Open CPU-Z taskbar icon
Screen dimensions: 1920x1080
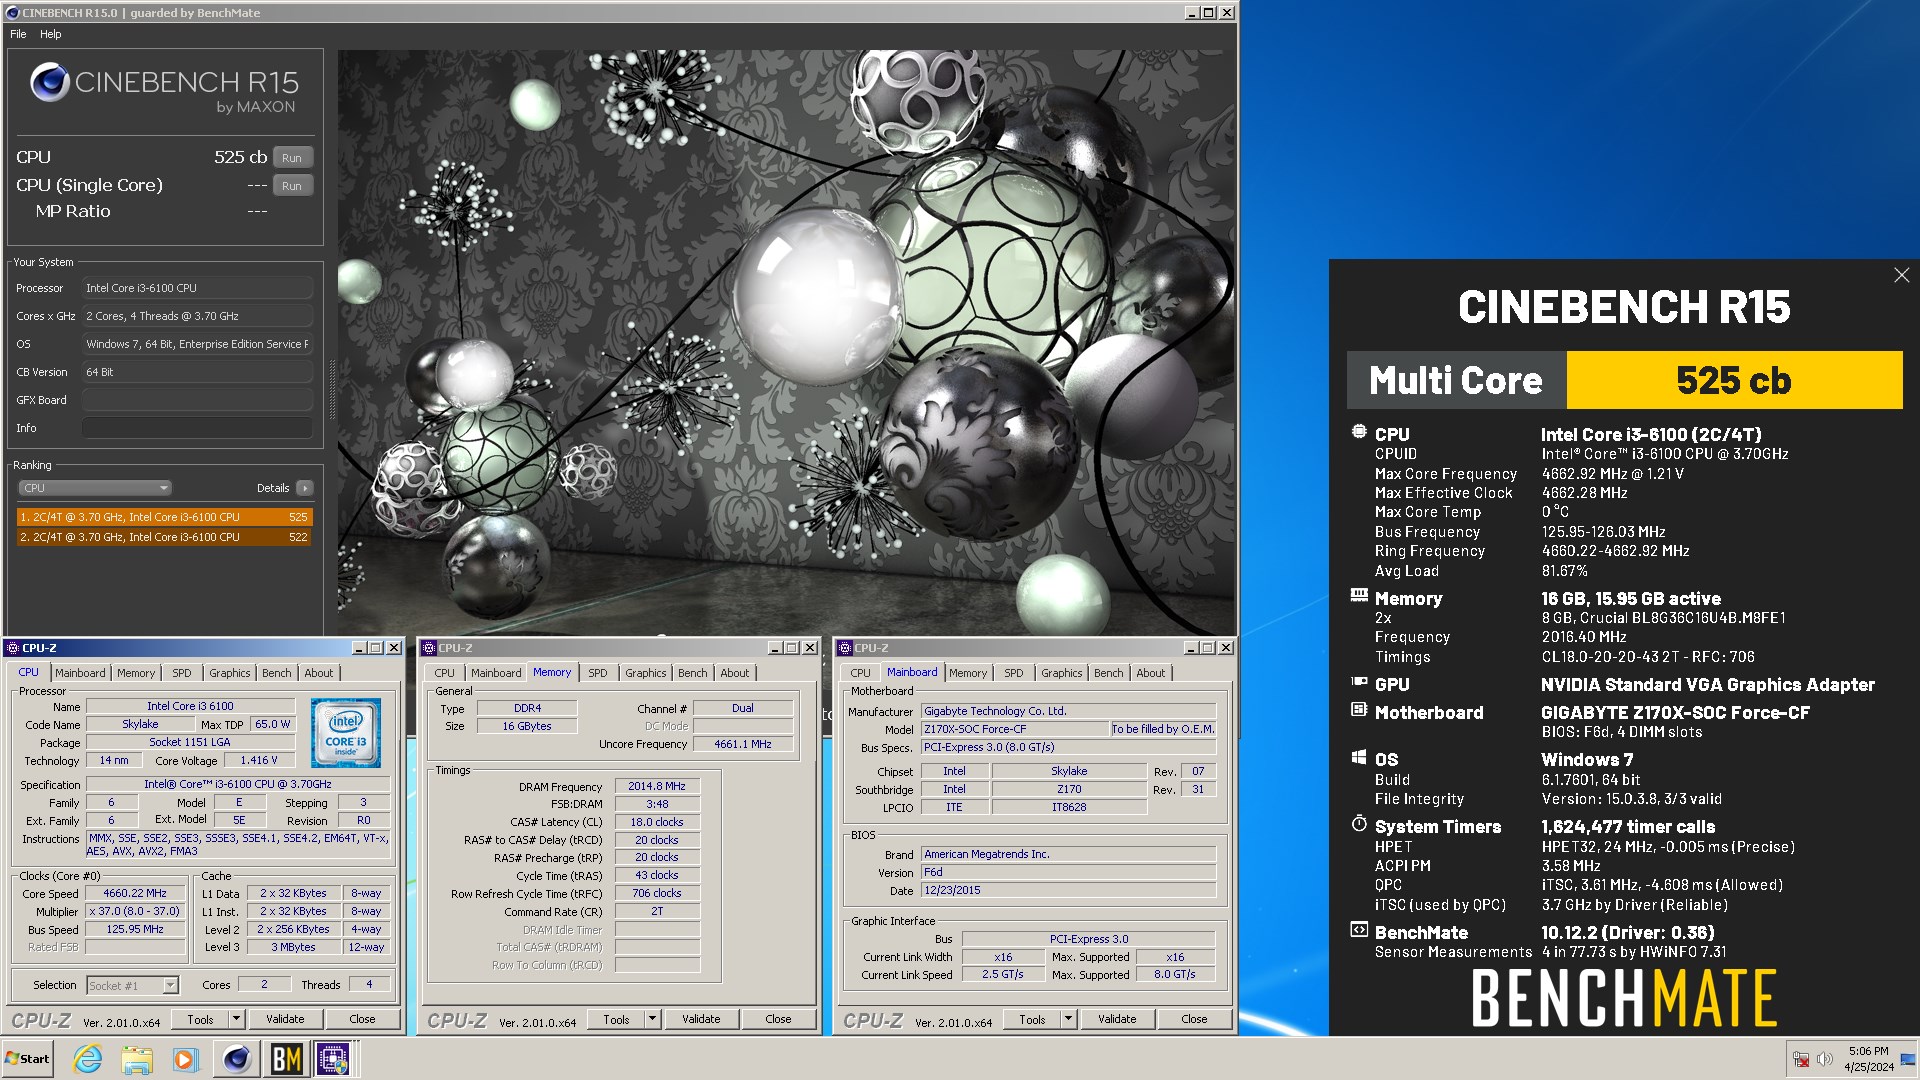334,1059
